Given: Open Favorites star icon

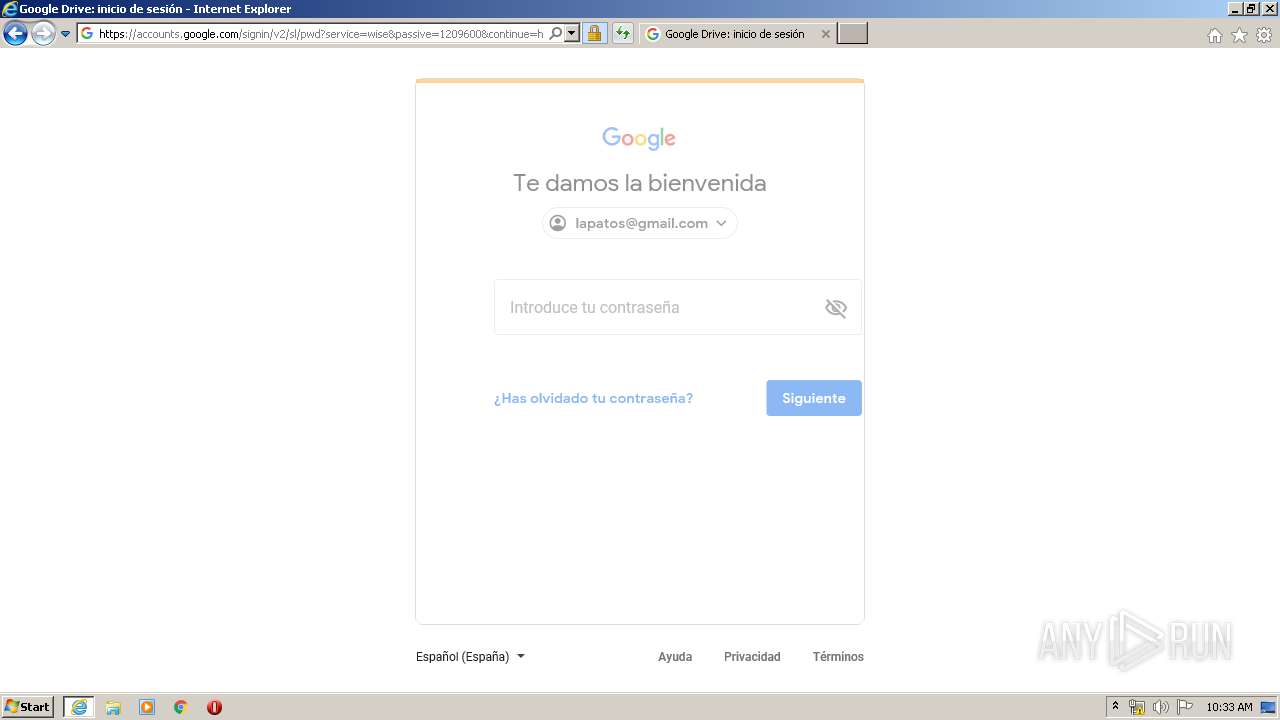Looking at the screenshot, I should [x=1239, y=35].
